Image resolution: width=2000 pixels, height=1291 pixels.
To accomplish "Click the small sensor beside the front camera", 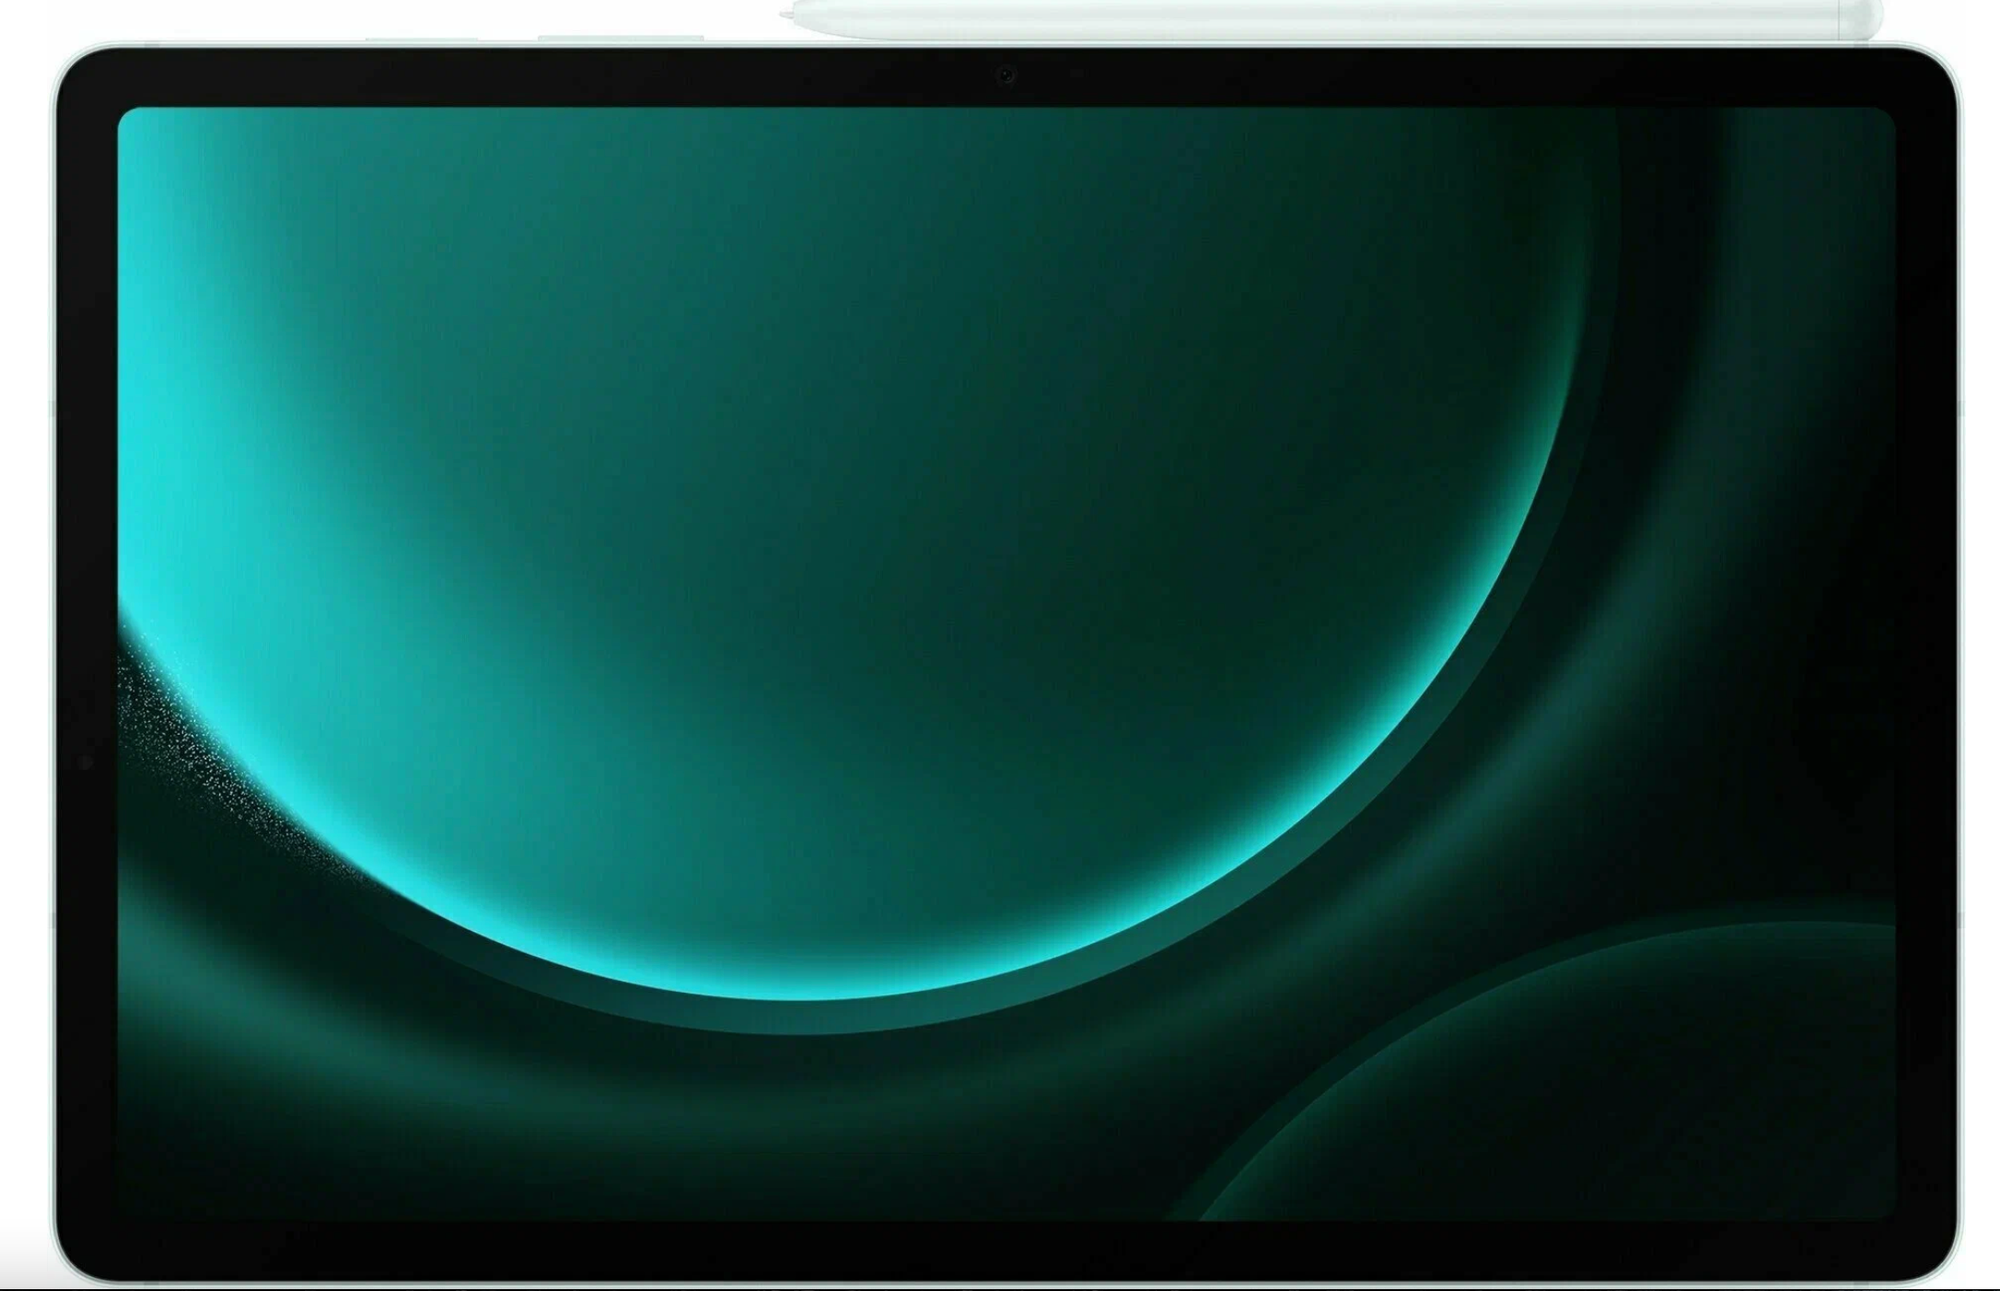I will [x=1075, y=74].
